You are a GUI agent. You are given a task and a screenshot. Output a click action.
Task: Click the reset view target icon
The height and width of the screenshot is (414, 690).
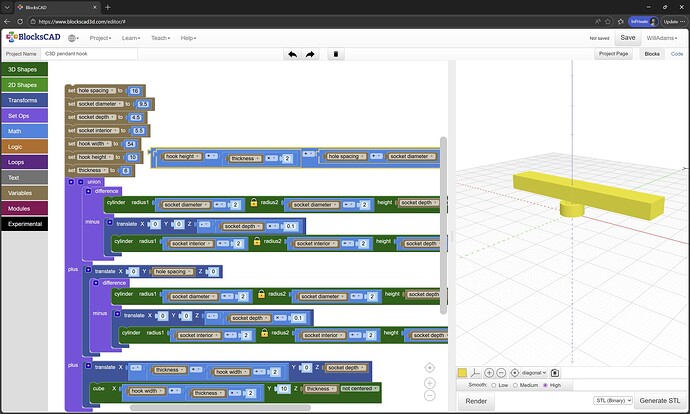point(515,372)
